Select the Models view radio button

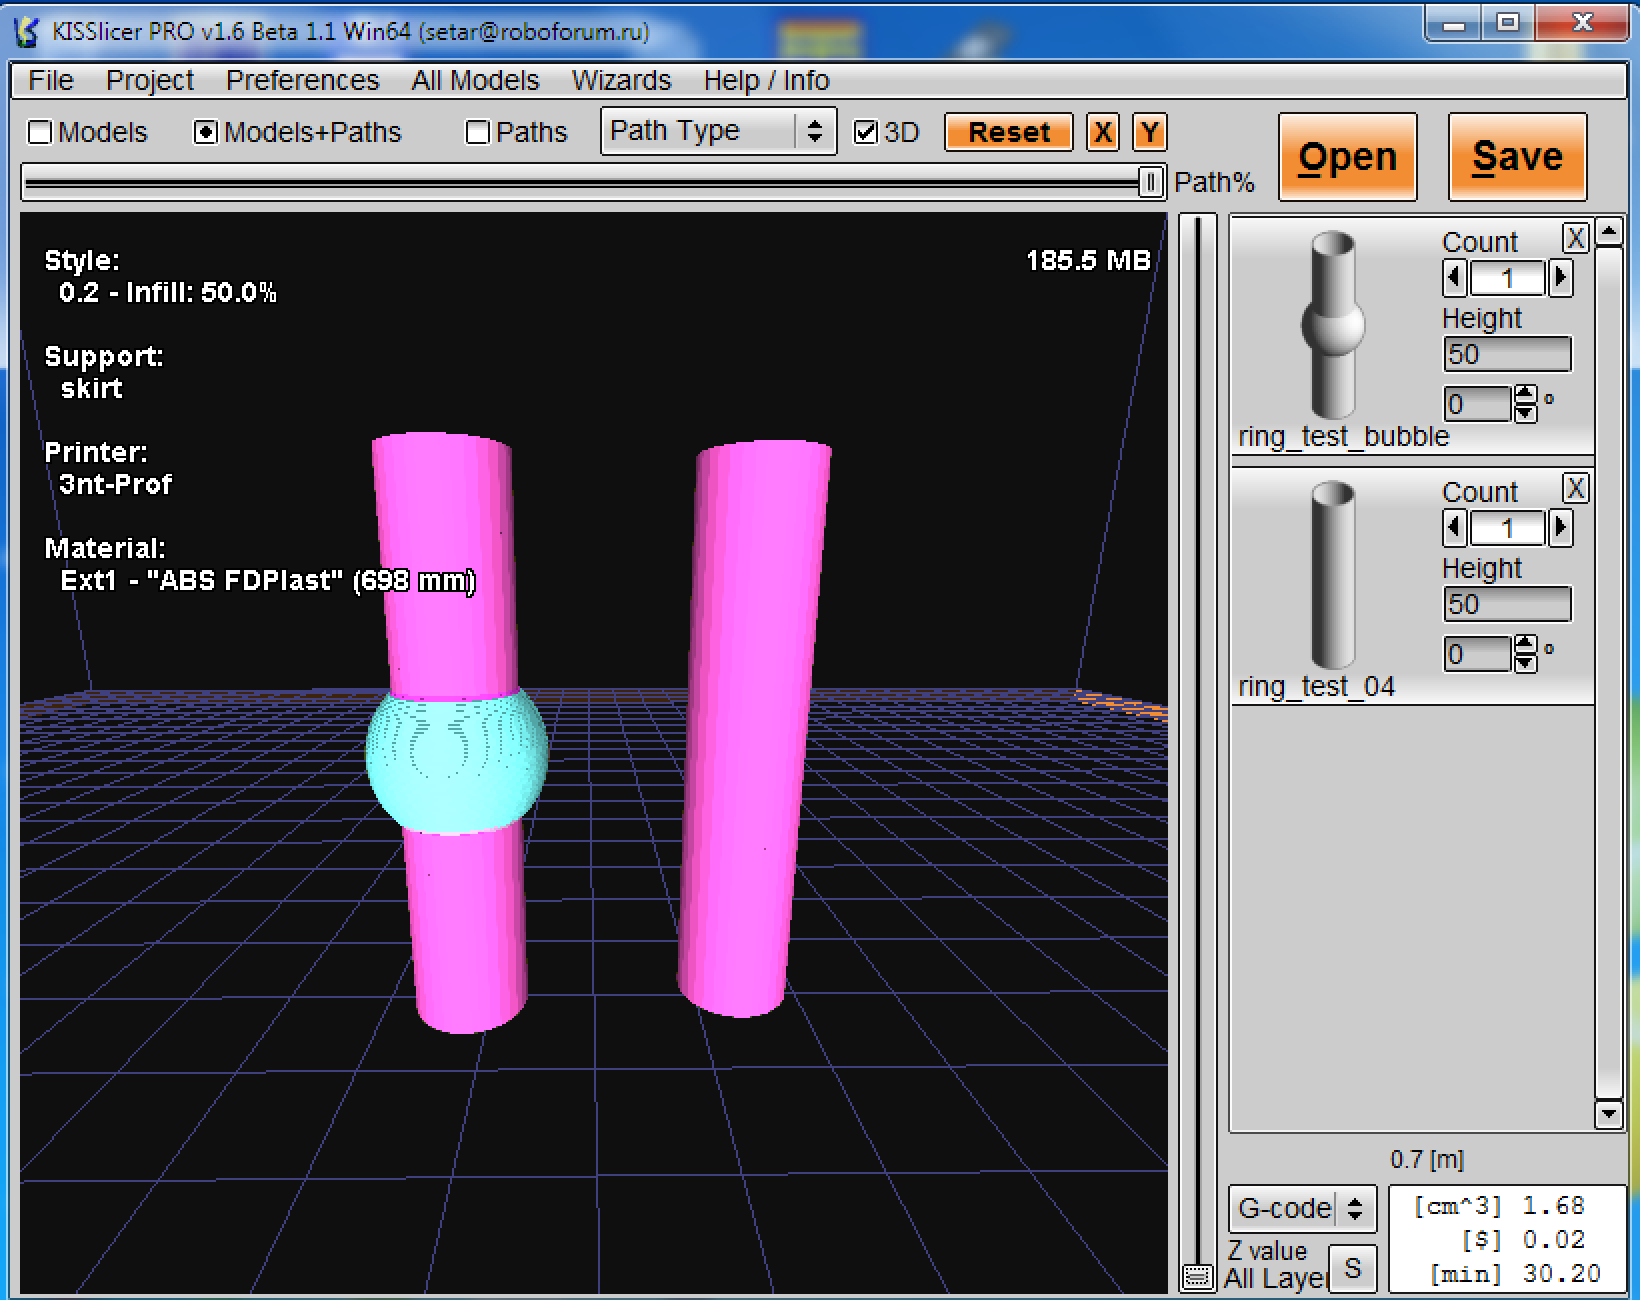pyautogui.click(x=41, y=133)
